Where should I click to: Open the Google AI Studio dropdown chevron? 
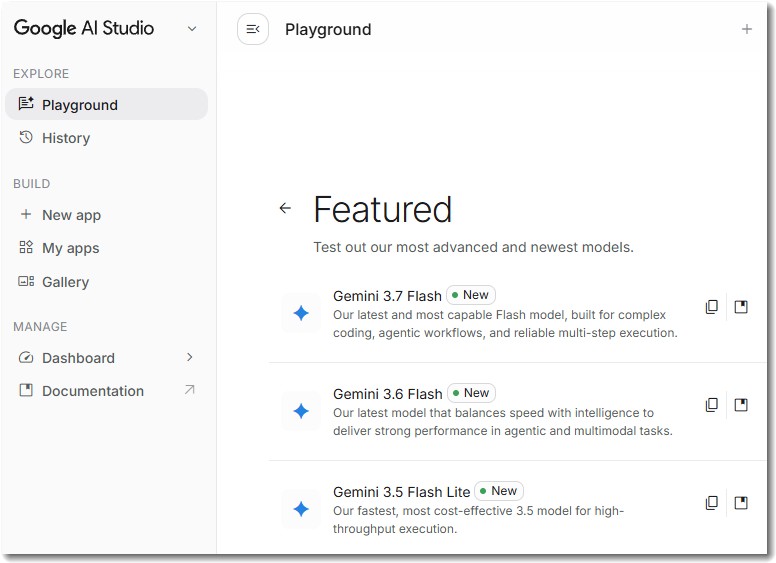[192, 29]
